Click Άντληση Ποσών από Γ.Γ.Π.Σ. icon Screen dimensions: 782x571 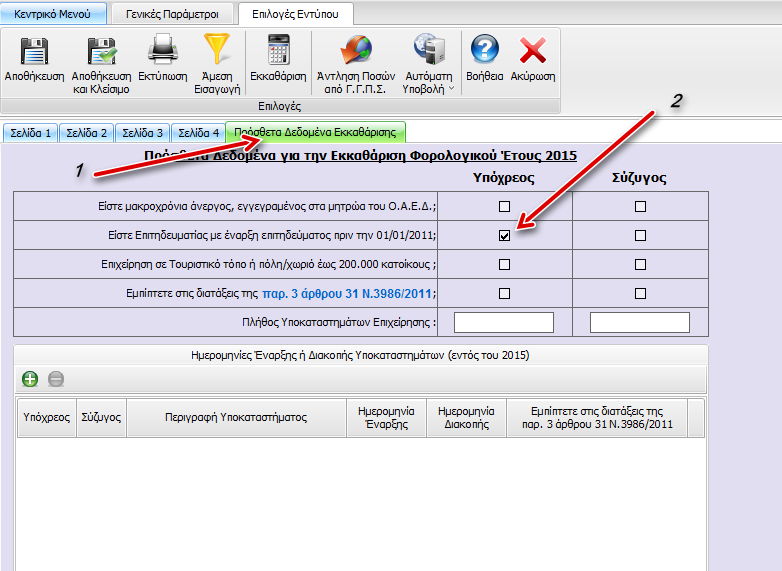coord(355,52)
